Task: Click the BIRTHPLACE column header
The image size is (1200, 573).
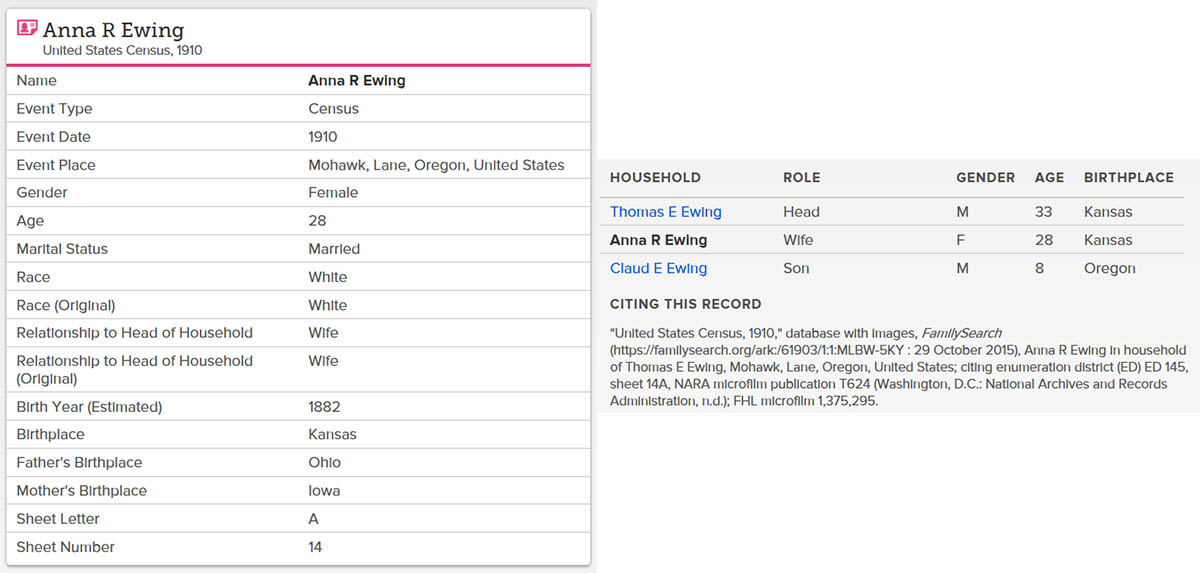Action: pyautogui.click(x=1129, y=177)
